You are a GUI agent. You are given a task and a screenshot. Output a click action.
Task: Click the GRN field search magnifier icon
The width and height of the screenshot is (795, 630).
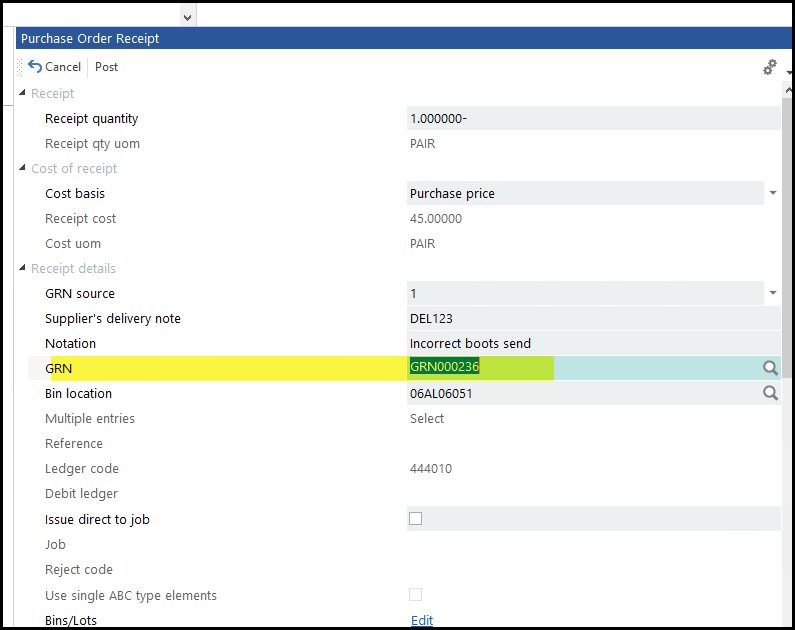770,368
